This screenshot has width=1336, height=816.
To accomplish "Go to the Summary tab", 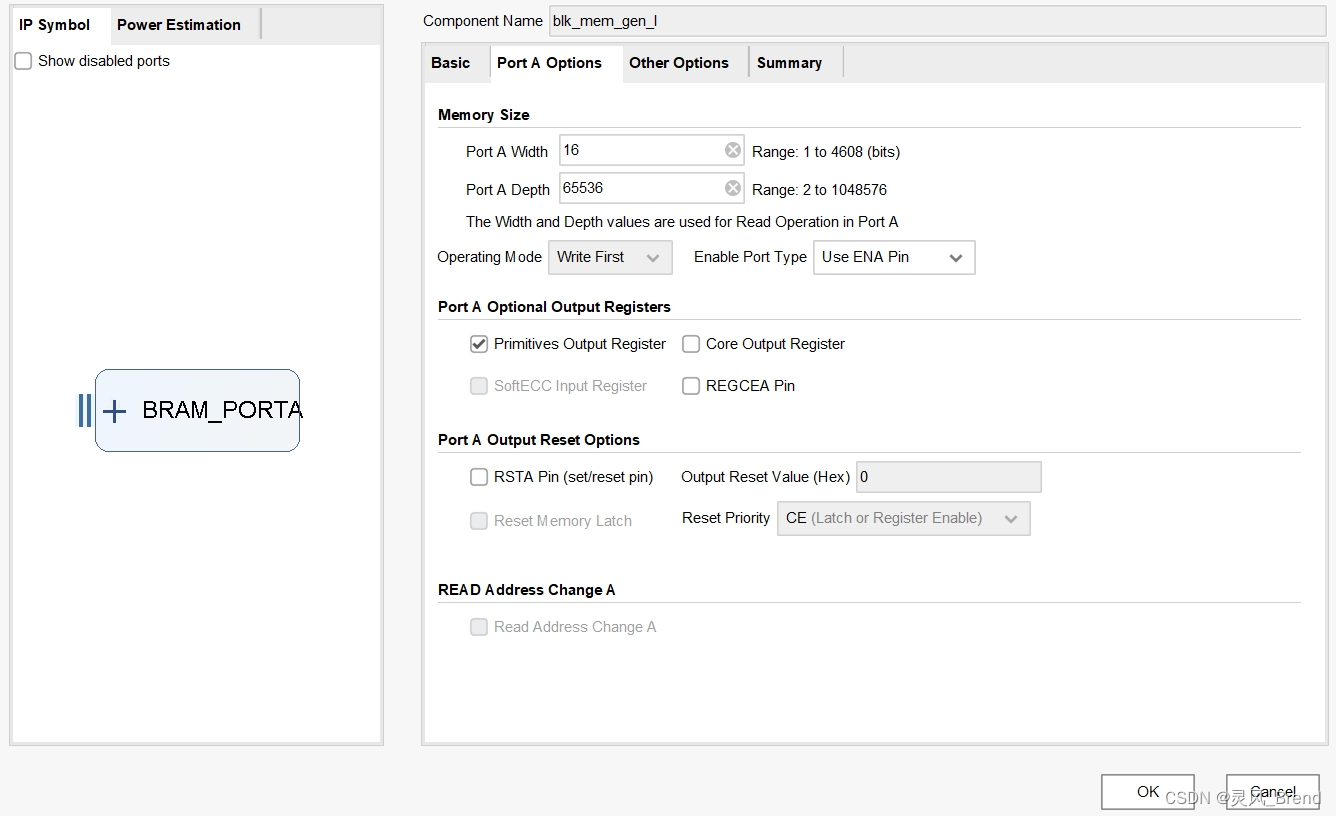I will tap(789, 63).
